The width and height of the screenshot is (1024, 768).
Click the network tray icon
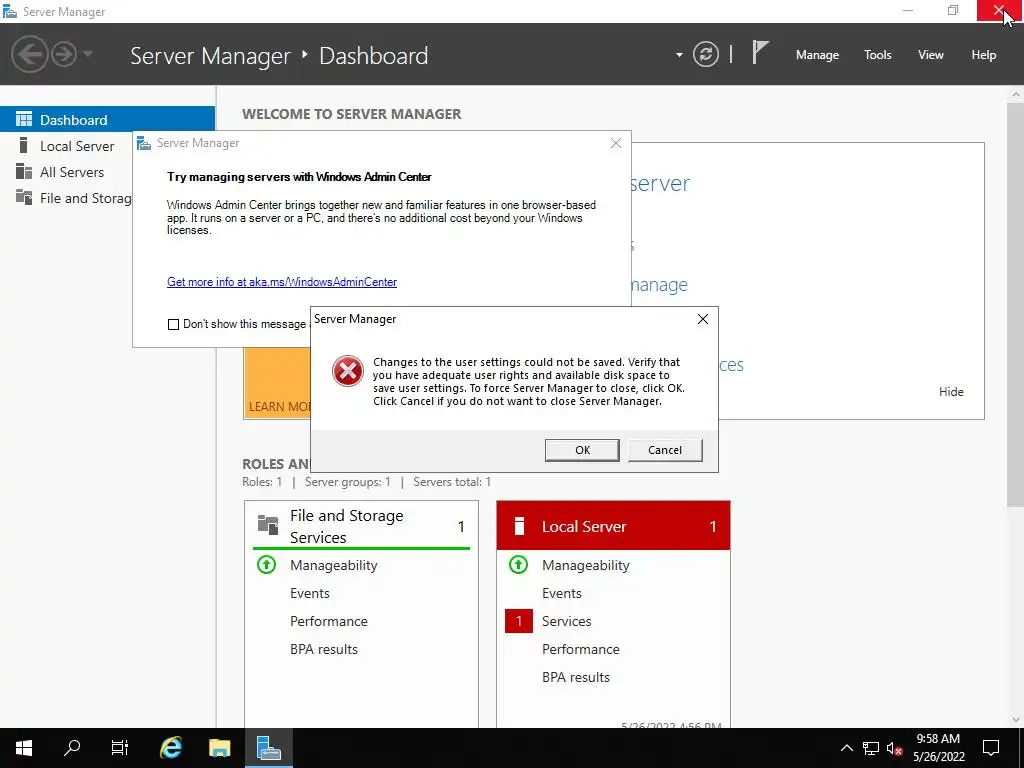coord(871,748)
